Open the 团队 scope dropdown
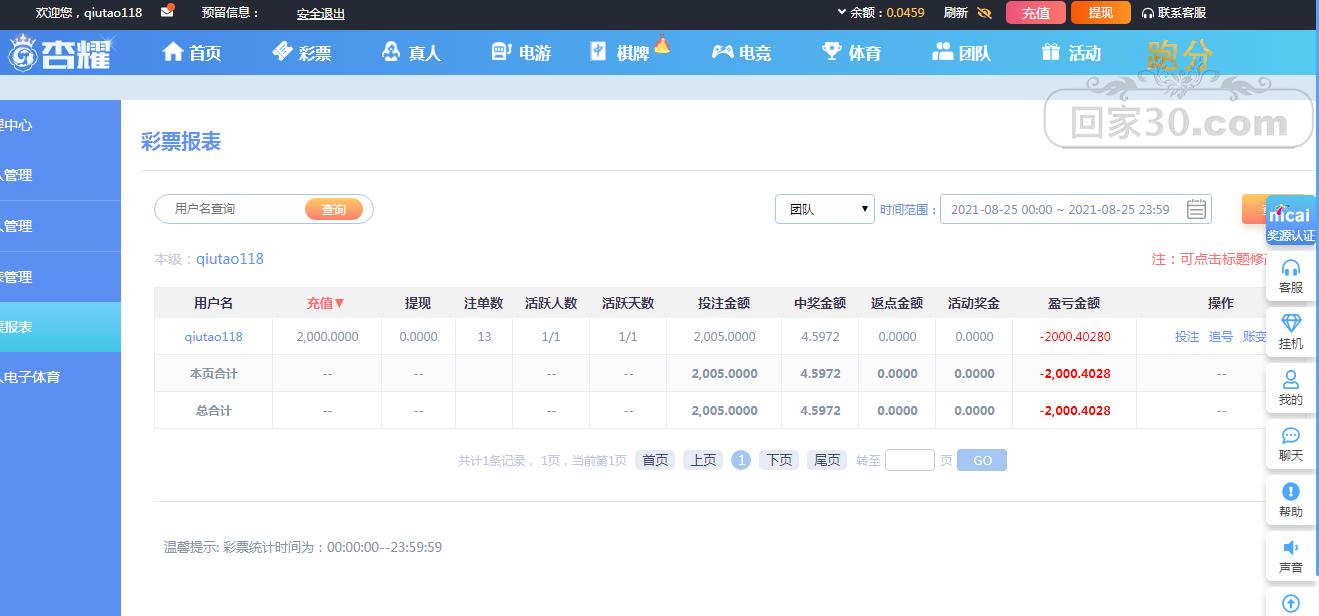 point(825,209)
